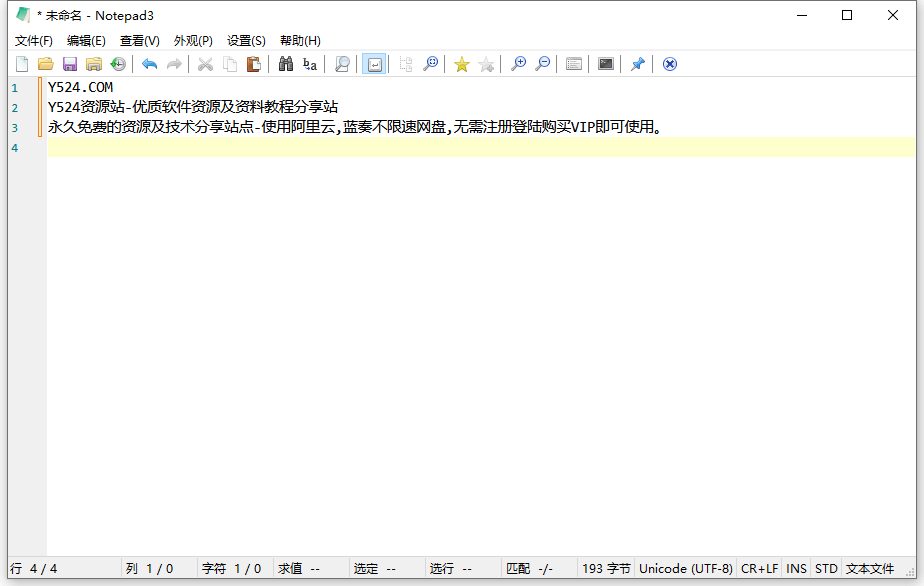Open the 帮助(H) menu
The height and width of the screenshot is (586, 924).
coord(300,41)
